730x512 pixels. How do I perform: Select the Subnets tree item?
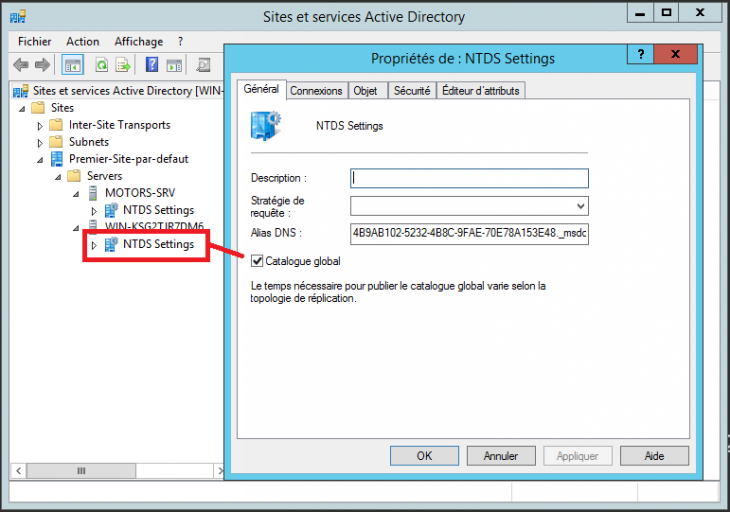(89, 141)
